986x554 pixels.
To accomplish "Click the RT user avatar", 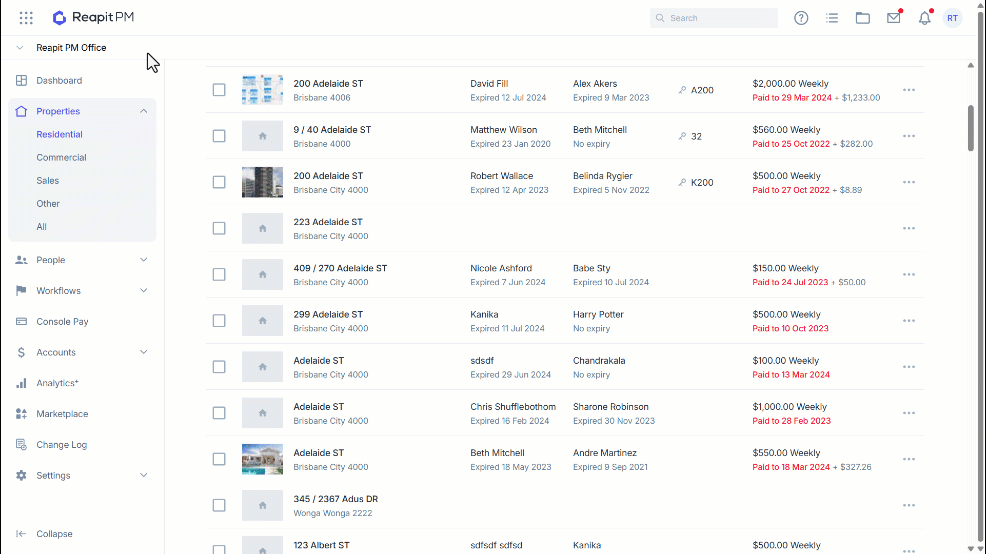I will click(x=953, y=18).
